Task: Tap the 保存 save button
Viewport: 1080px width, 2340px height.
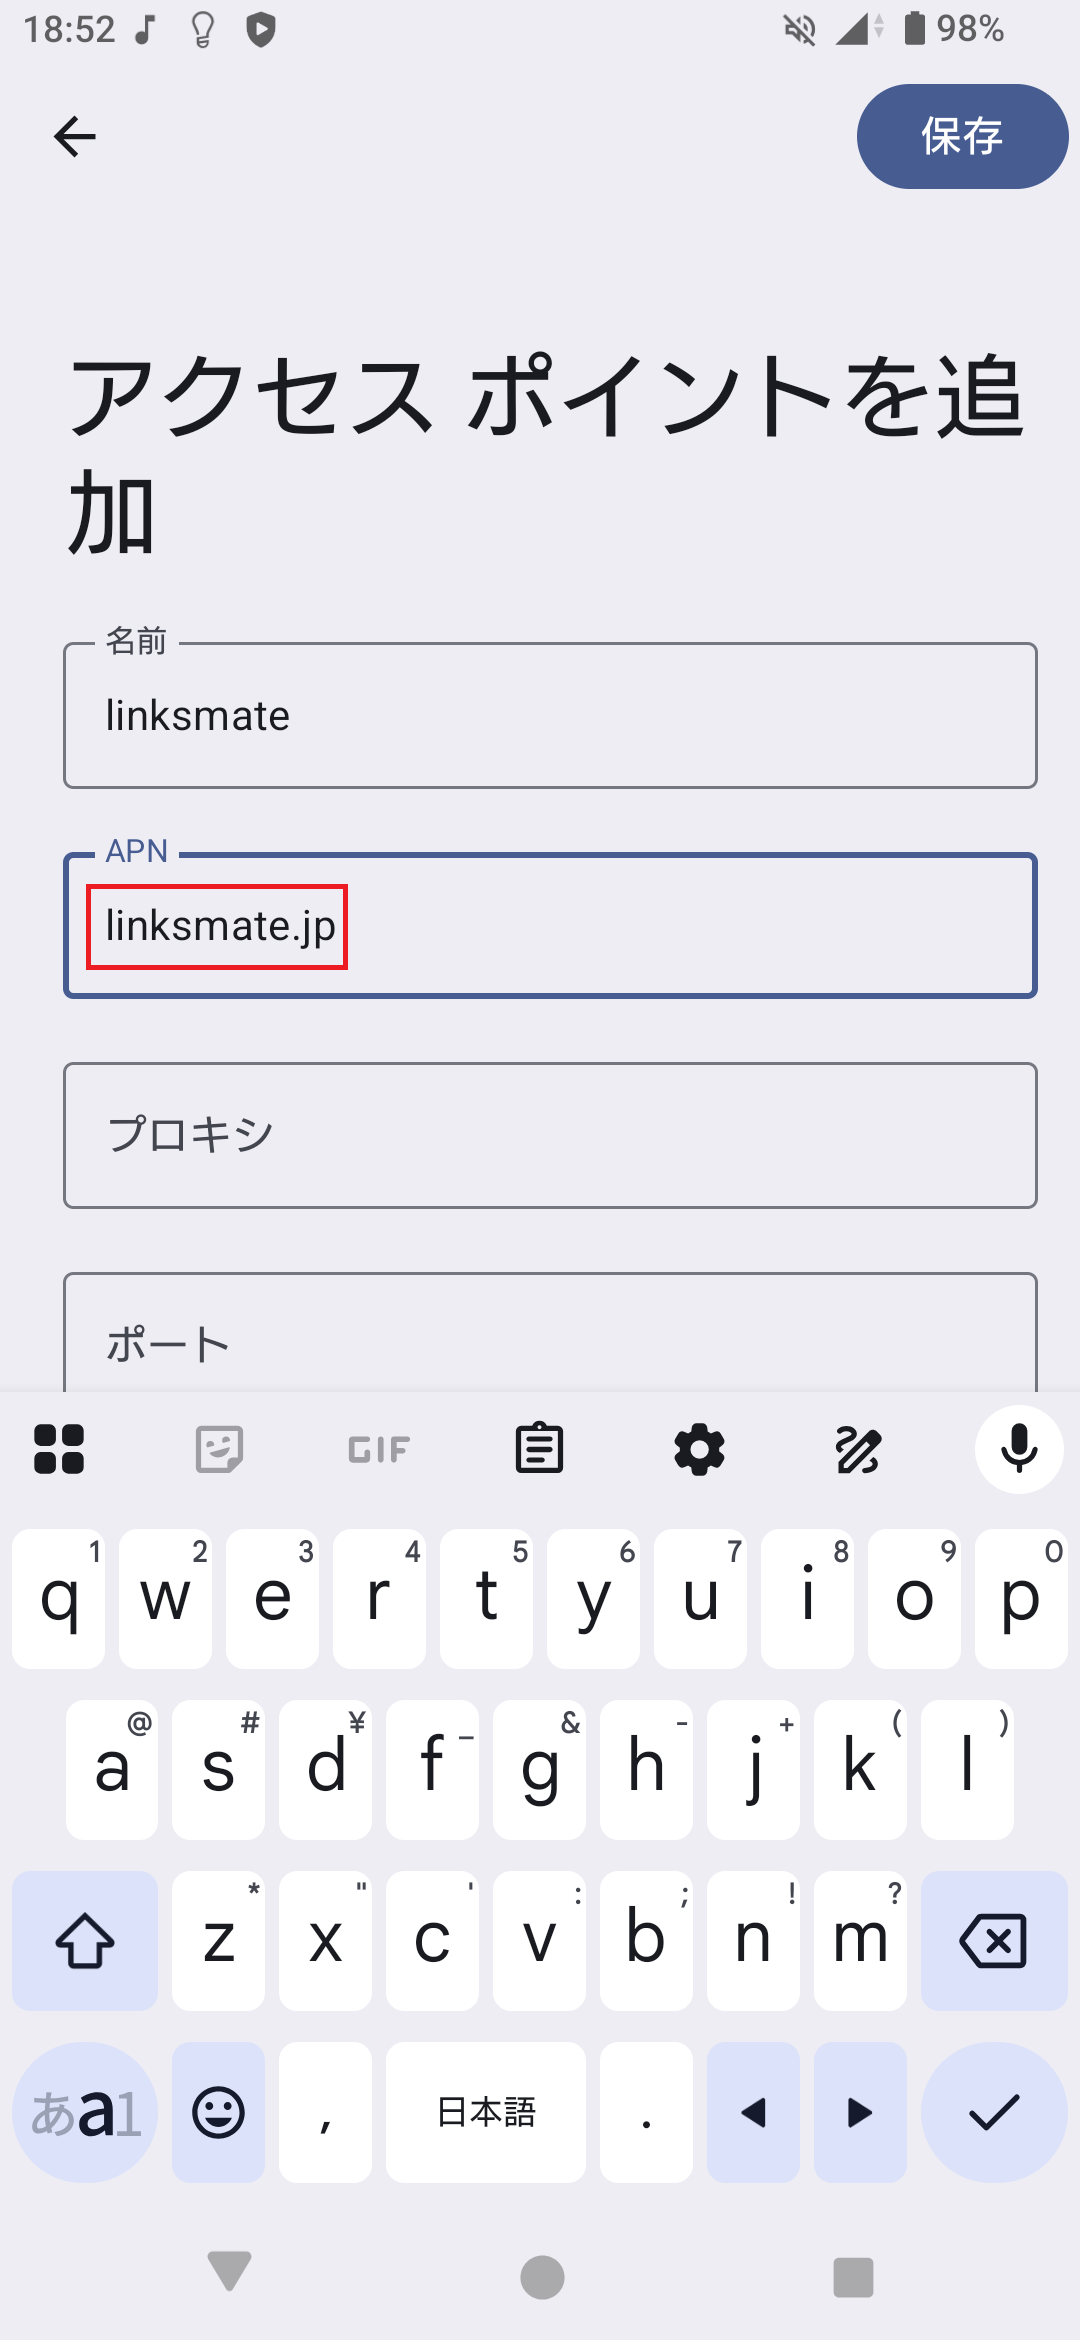Action: [960, 136]
